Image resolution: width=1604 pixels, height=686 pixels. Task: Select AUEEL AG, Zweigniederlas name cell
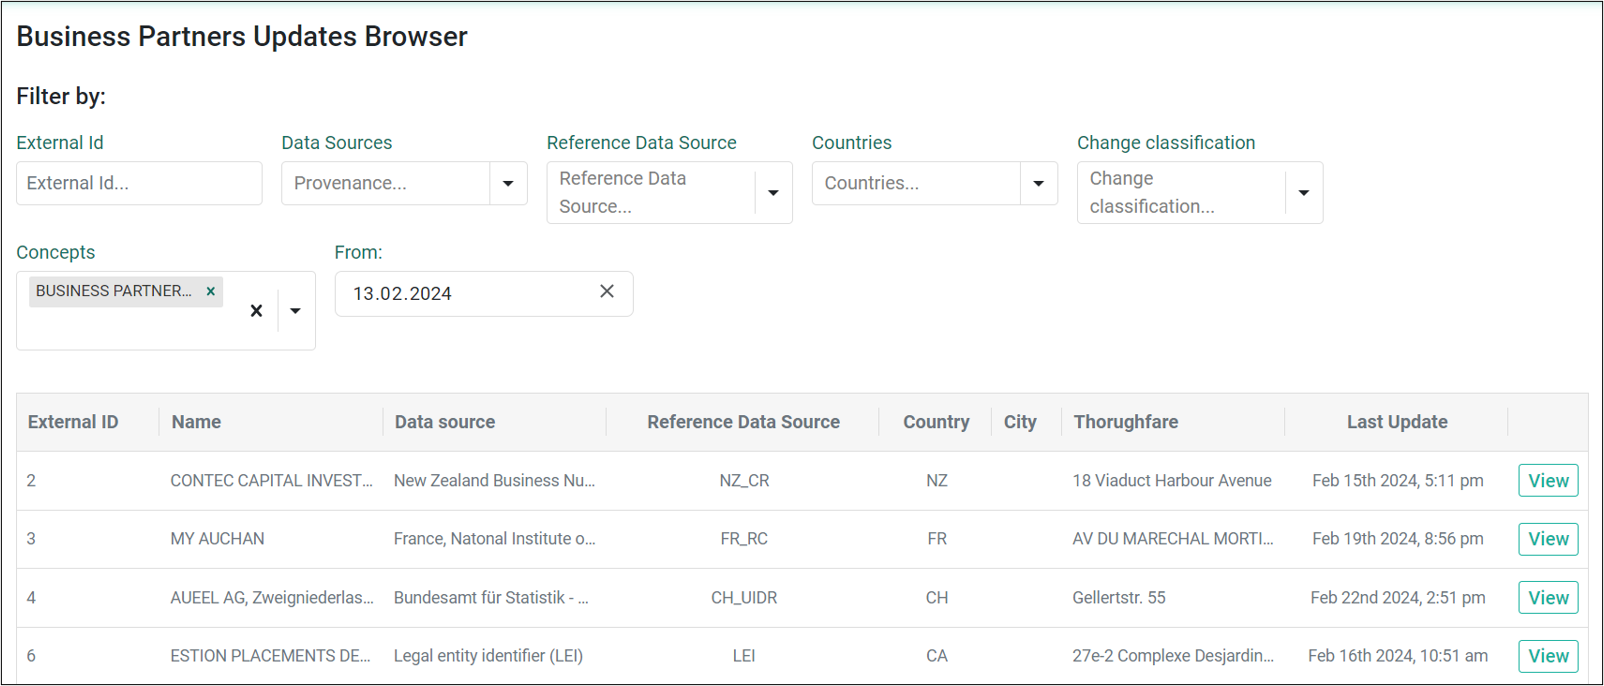272,598
